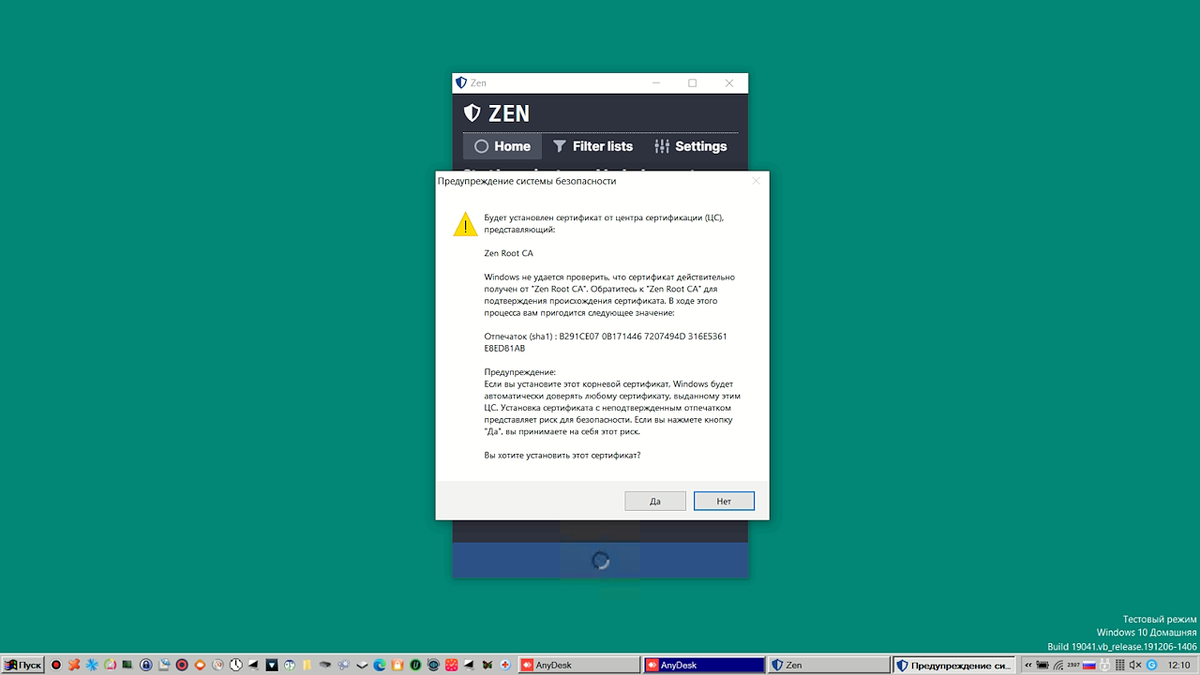Click the blue G tray icon
The width and height of the screenshot is (1200, 675).
(x=1151, y=665)
